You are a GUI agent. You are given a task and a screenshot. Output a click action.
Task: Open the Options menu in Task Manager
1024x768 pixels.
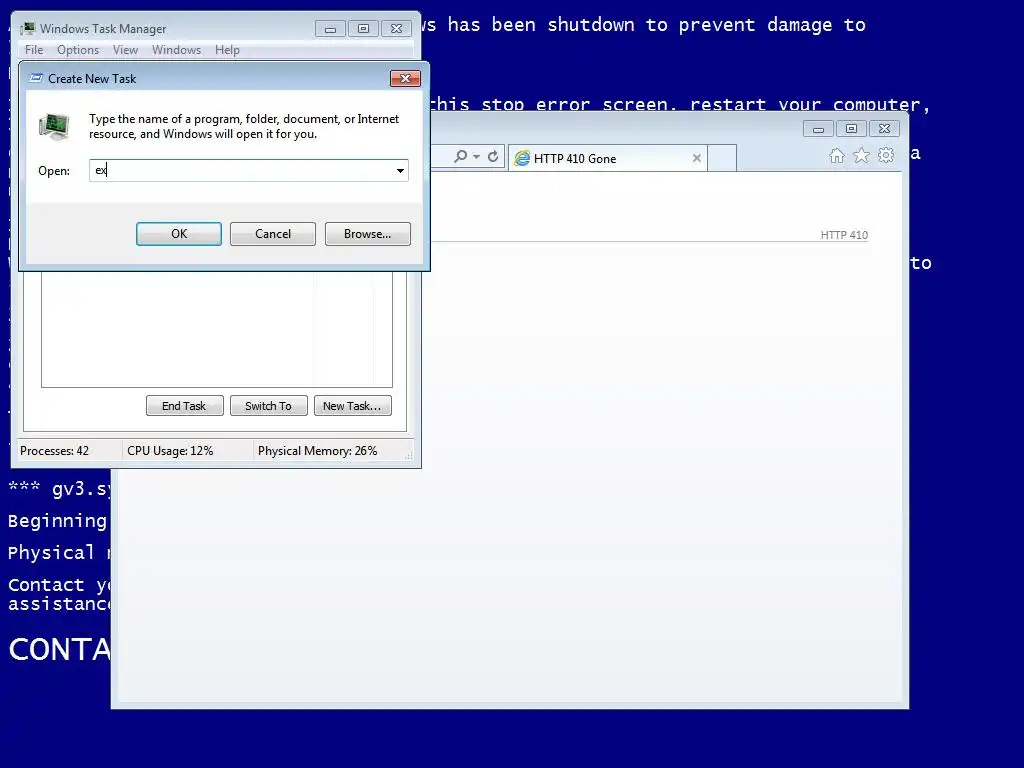pos(78,50)
